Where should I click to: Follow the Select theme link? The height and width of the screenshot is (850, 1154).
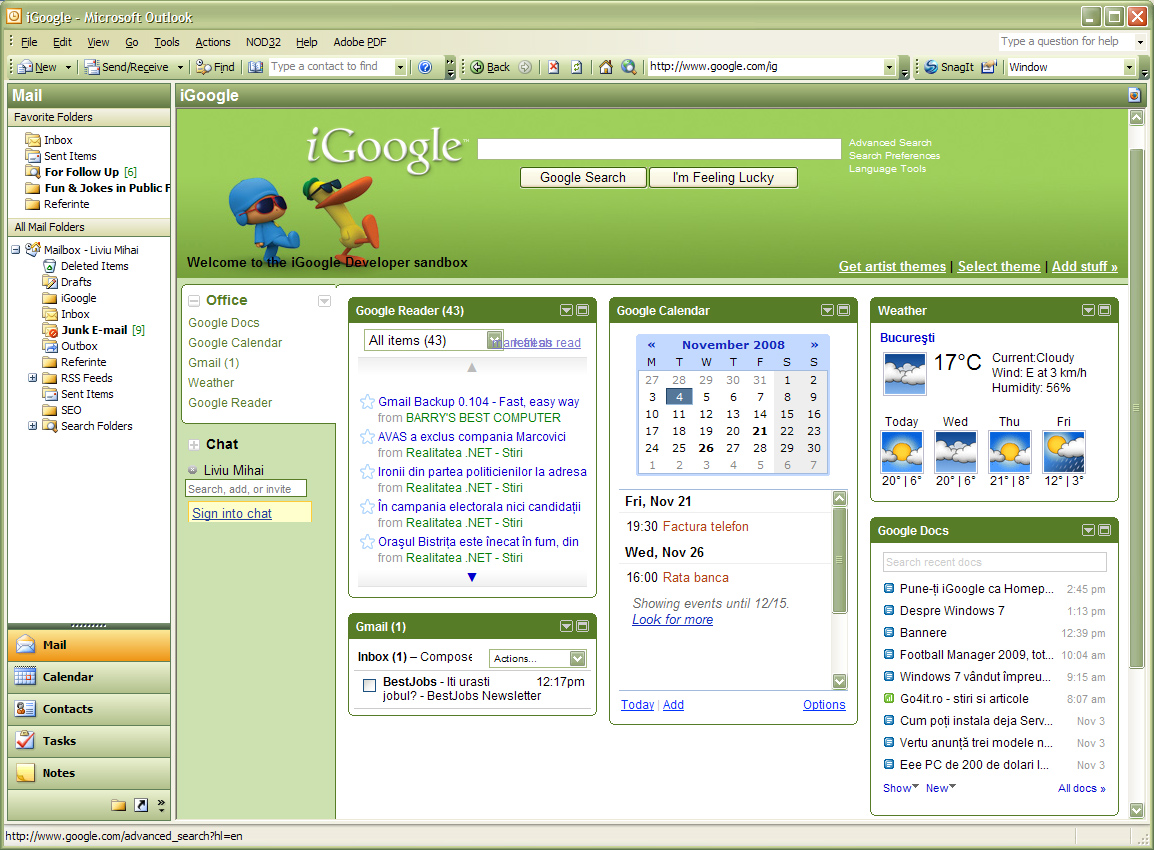(999, 266)
